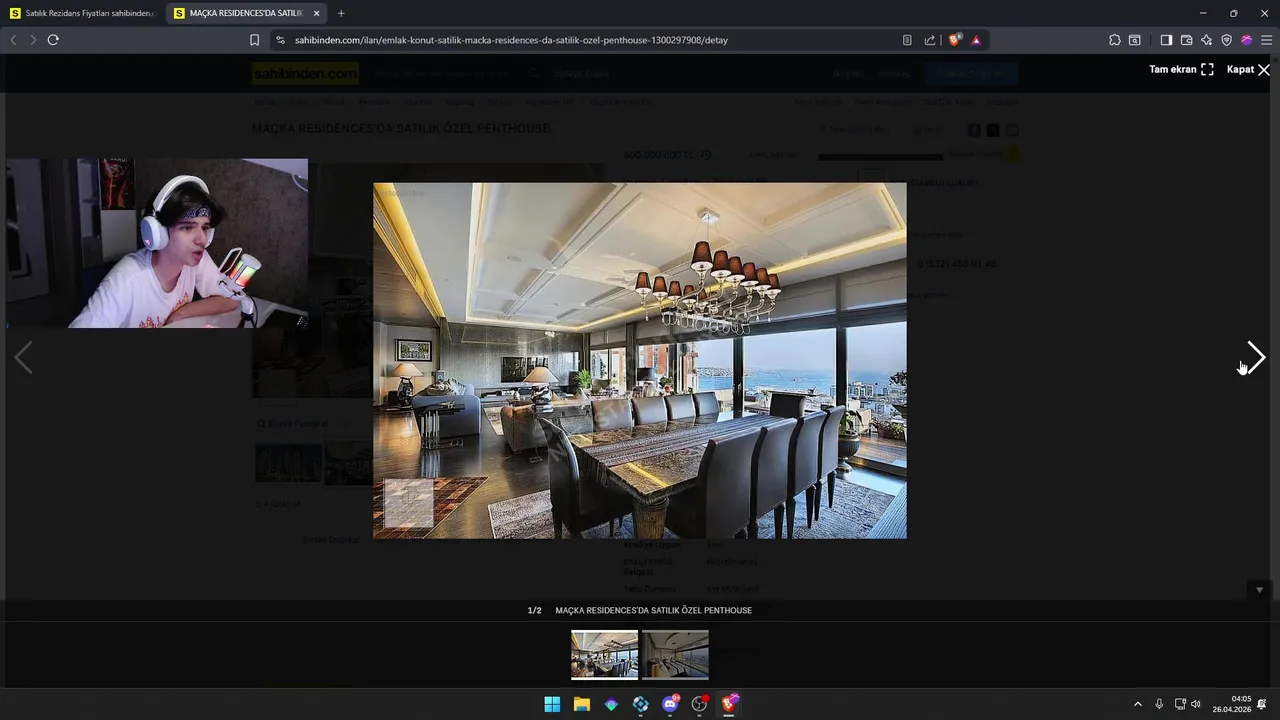Open the browser extensions puzzle icon
Image resolution: width=1280 pixels, height=720 pixels.
1115,40
